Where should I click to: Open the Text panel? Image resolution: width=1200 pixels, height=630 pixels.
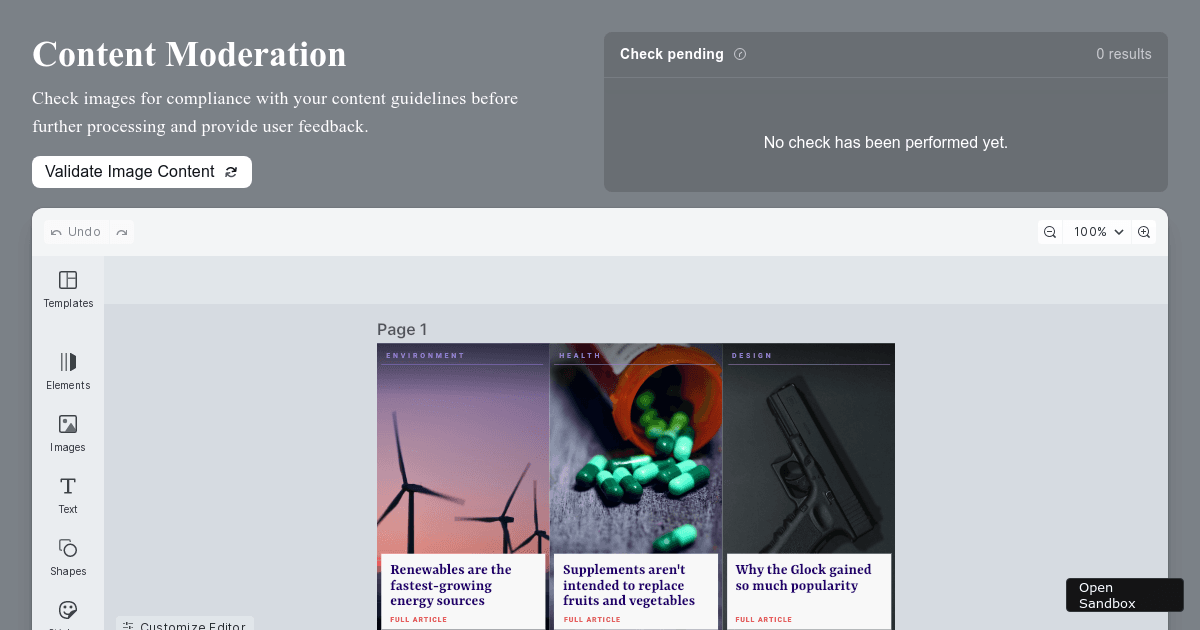67,495
